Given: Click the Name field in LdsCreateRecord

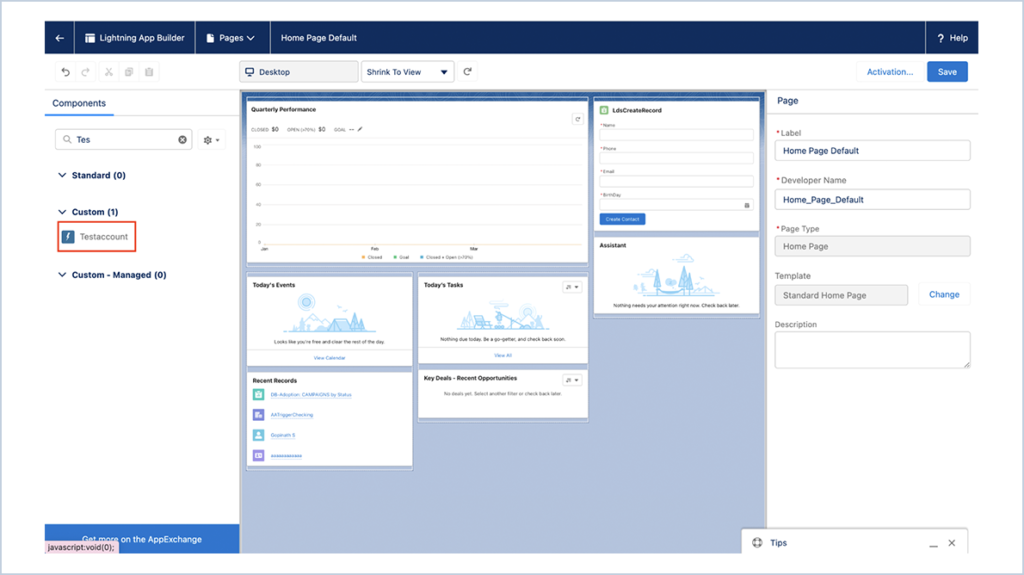Looking at the screenshot, I should 676,135.
